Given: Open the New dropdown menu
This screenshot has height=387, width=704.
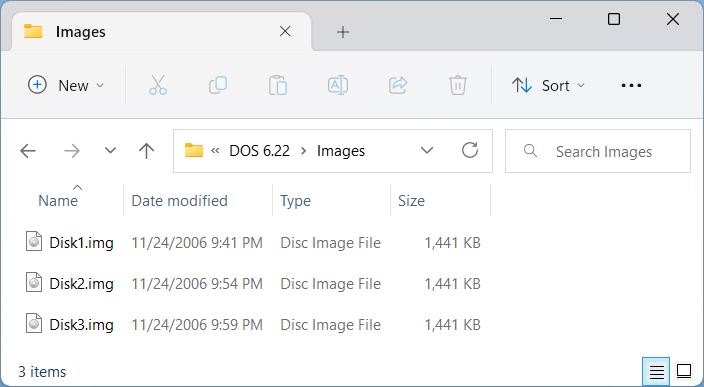Looking at the screenshot, I should point(66,85).
